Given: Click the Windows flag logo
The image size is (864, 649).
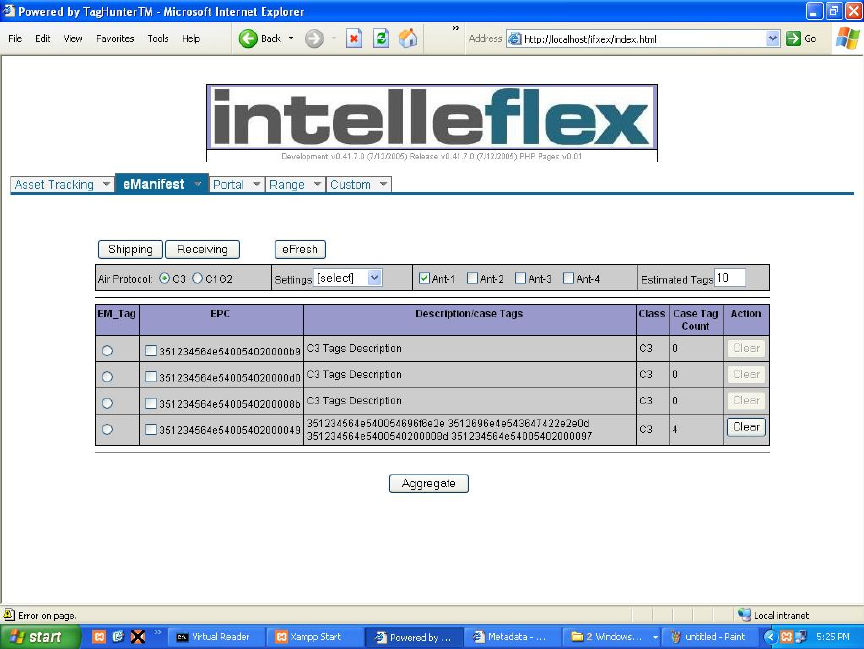Looking at the screenshot, I should [847, 39].
